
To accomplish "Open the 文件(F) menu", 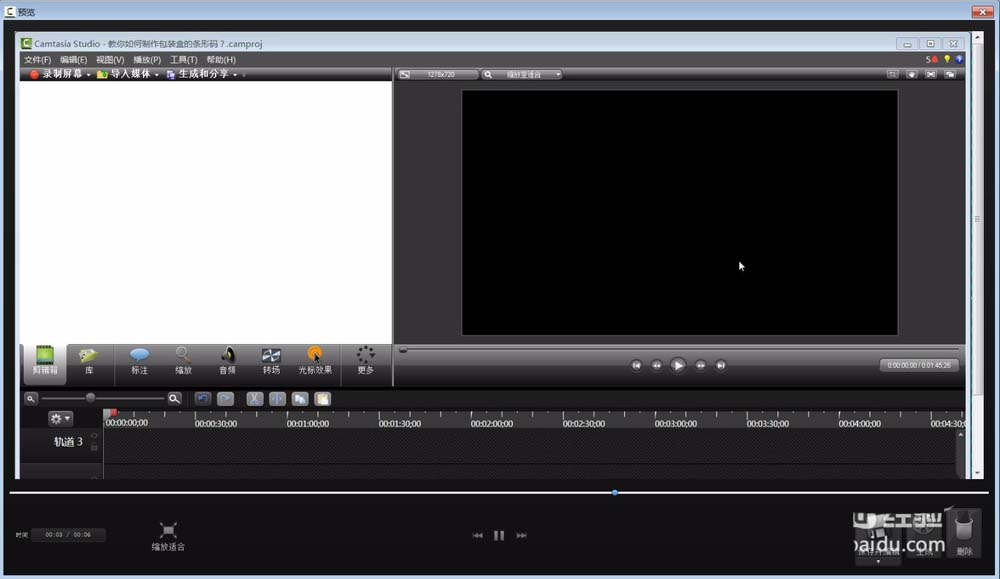I will tap(37, 59).
